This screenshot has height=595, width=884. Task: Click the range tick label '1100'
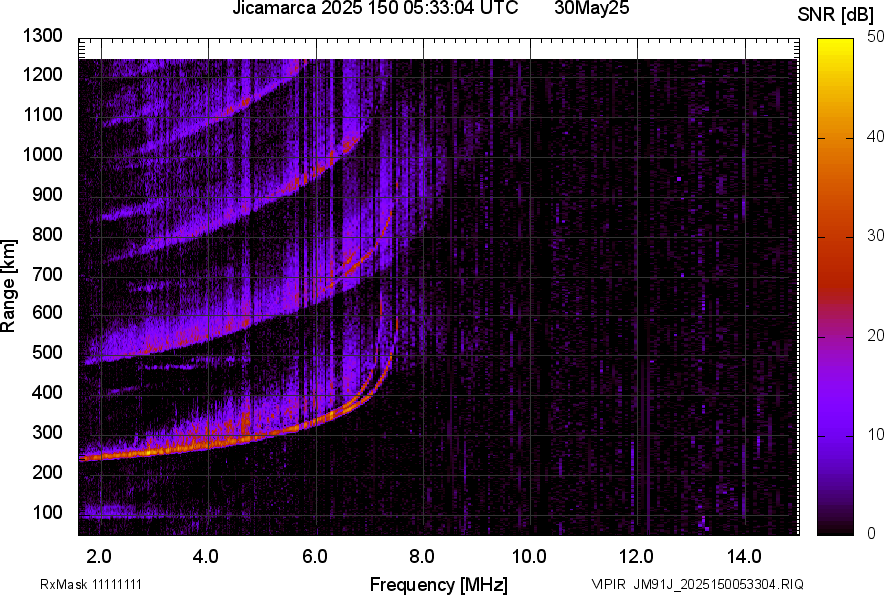(42, 114)
